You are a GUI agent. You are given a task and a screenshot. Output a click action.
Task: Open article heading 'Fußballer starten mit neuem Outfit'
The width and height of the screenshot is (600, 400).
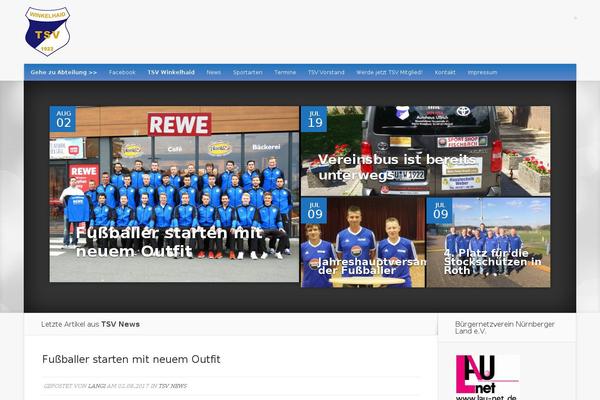tap(131, 359)
